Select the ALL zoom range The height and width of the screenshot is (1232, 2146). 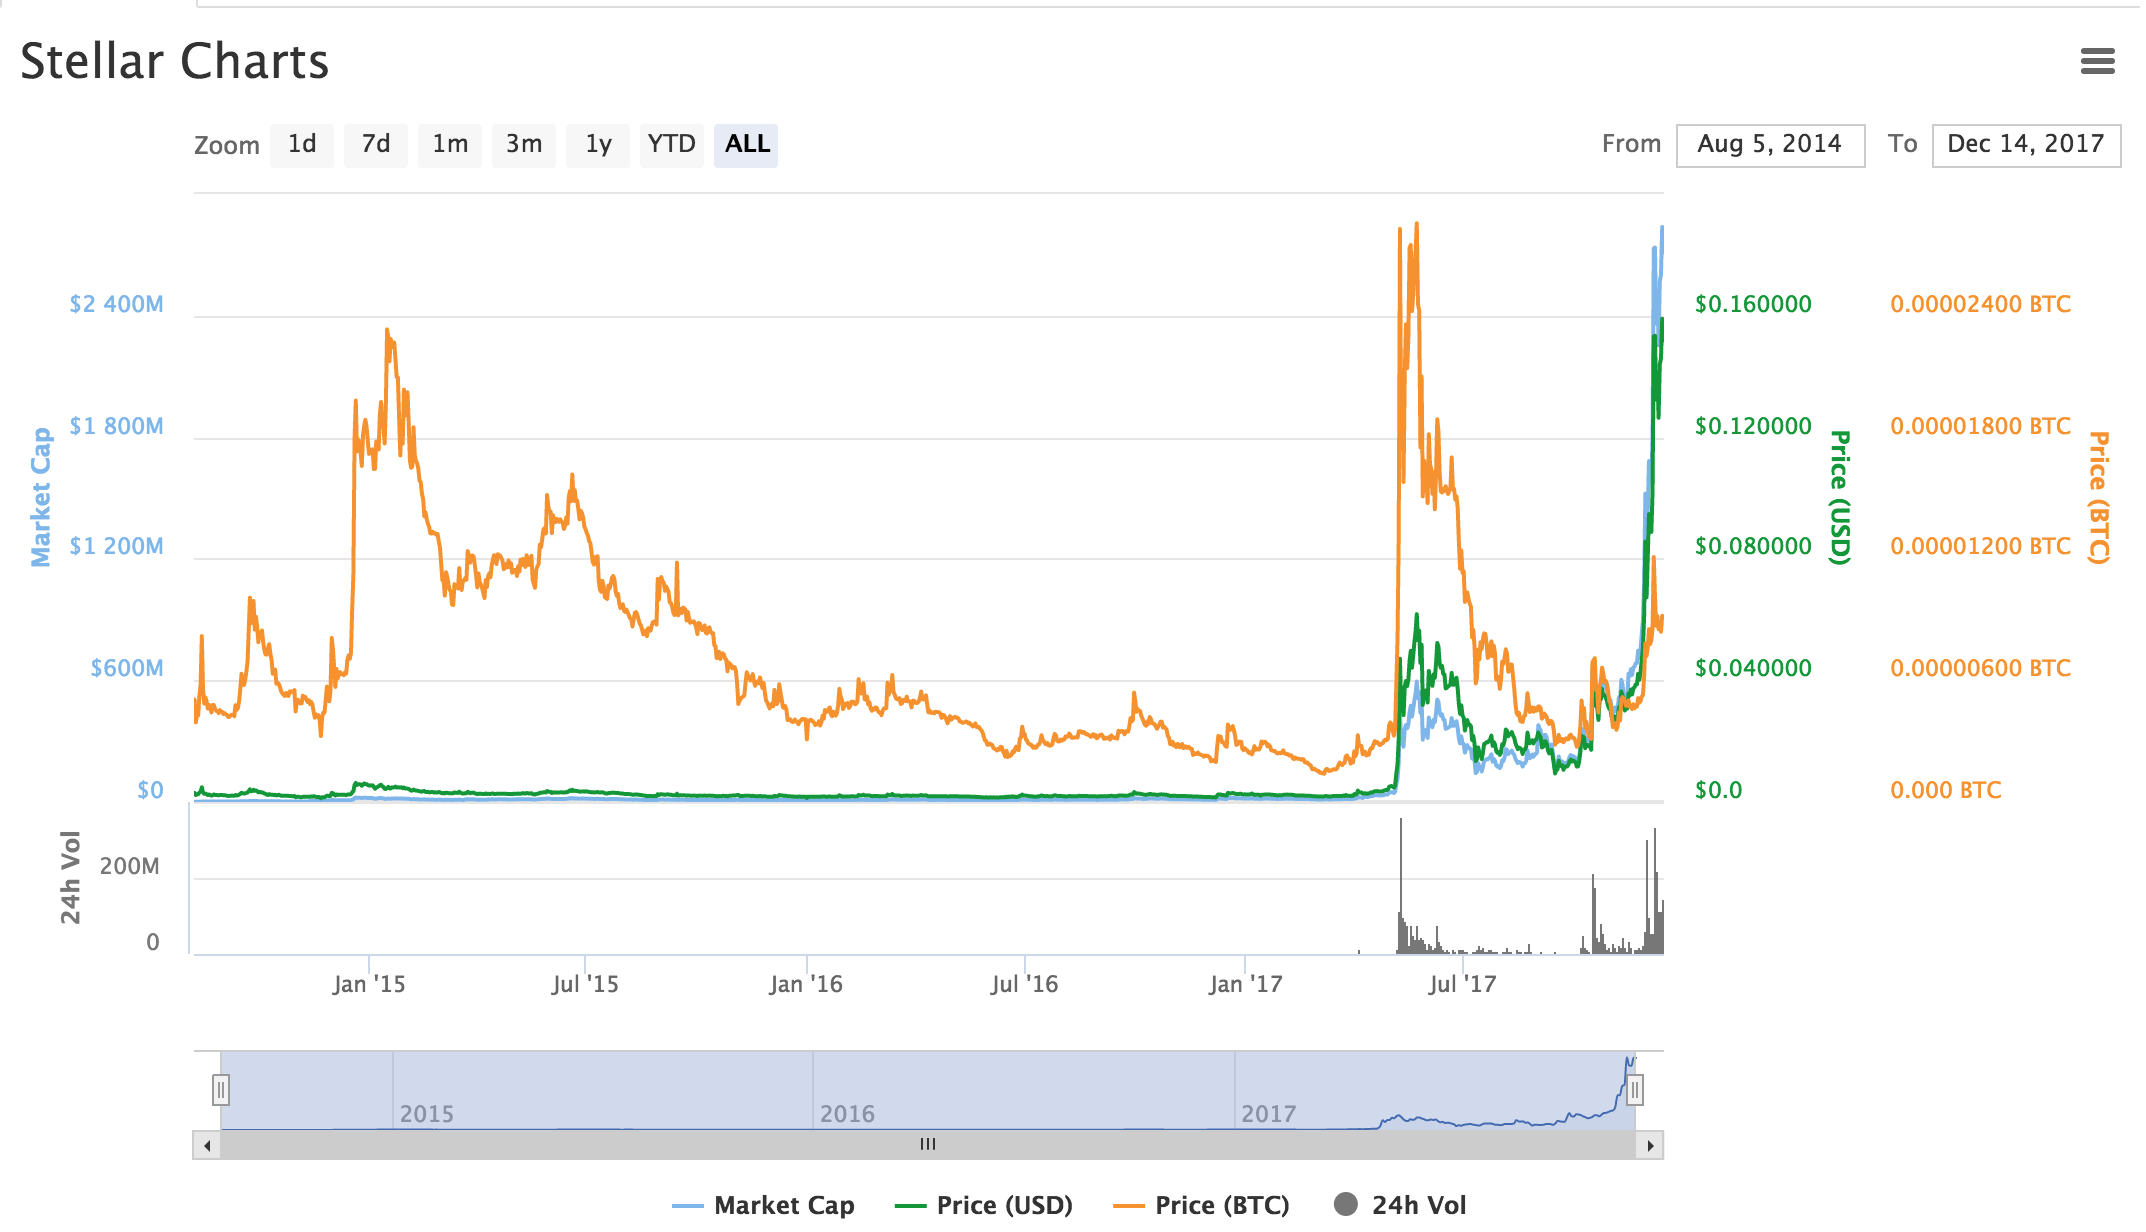tap(747, 145)
